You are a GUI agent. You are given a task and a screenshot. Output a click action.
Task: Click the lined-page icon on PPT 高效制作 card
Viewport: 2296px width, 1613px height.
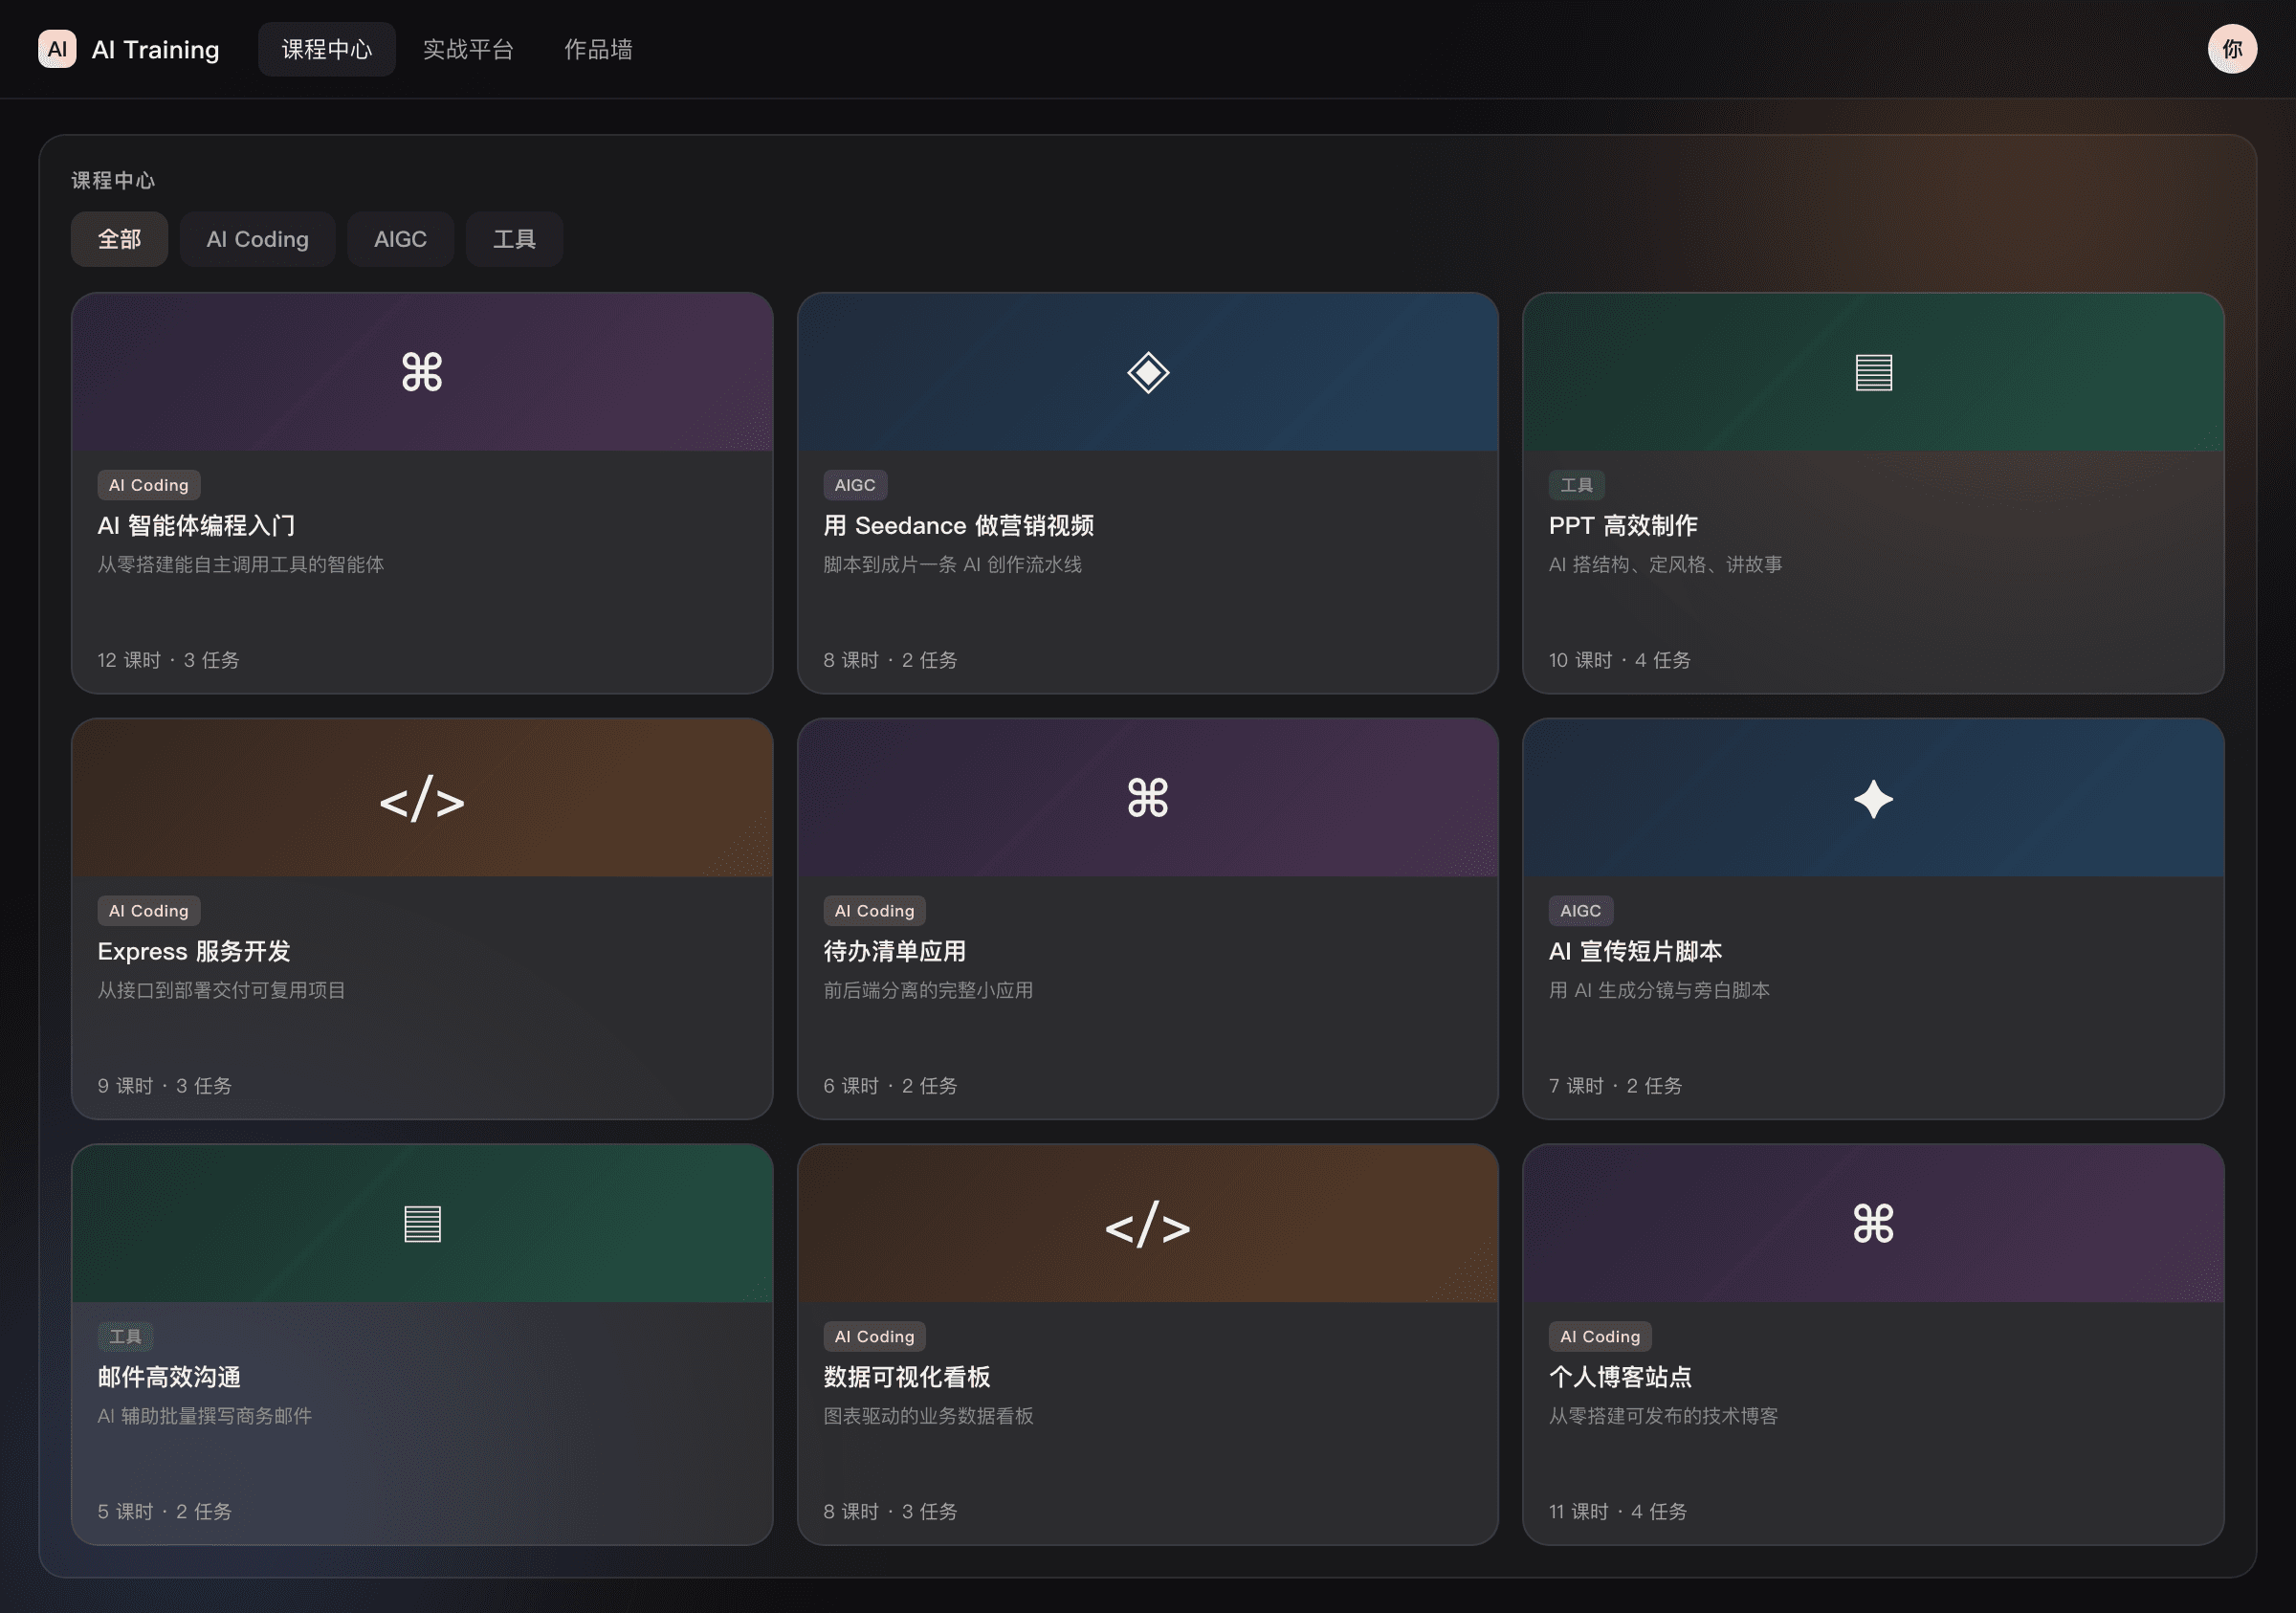(x=1873, y=372)
